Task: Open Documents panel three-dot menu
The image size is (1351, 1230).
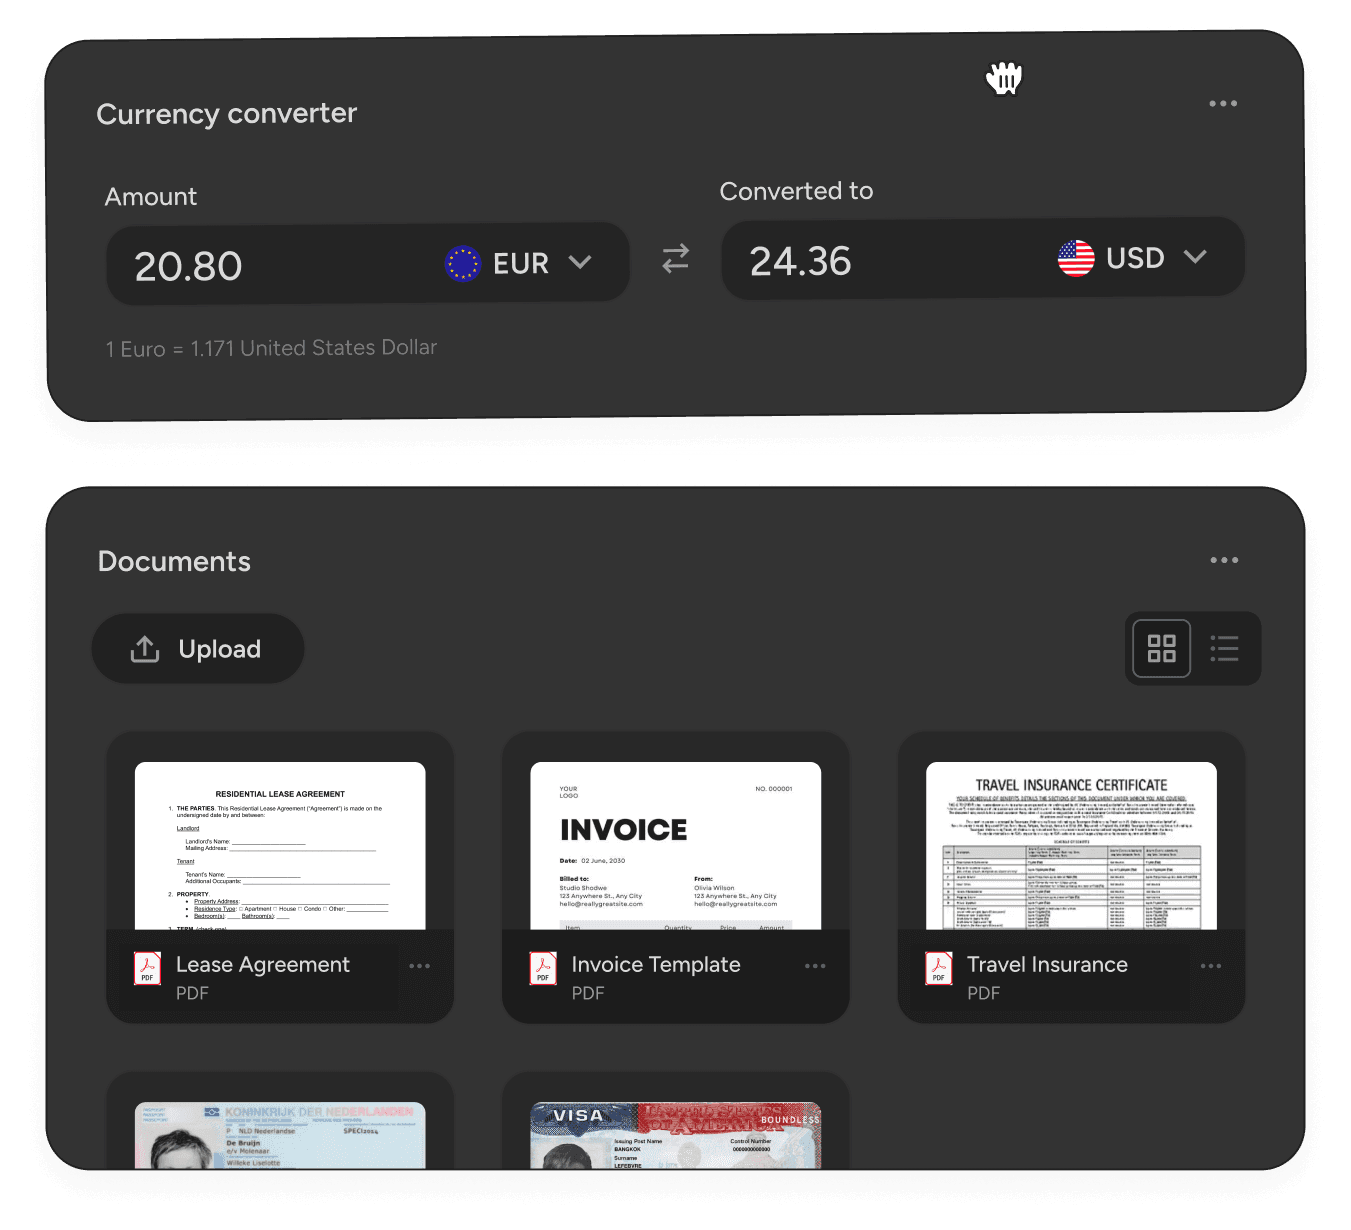Action: tap(1224, 560)
